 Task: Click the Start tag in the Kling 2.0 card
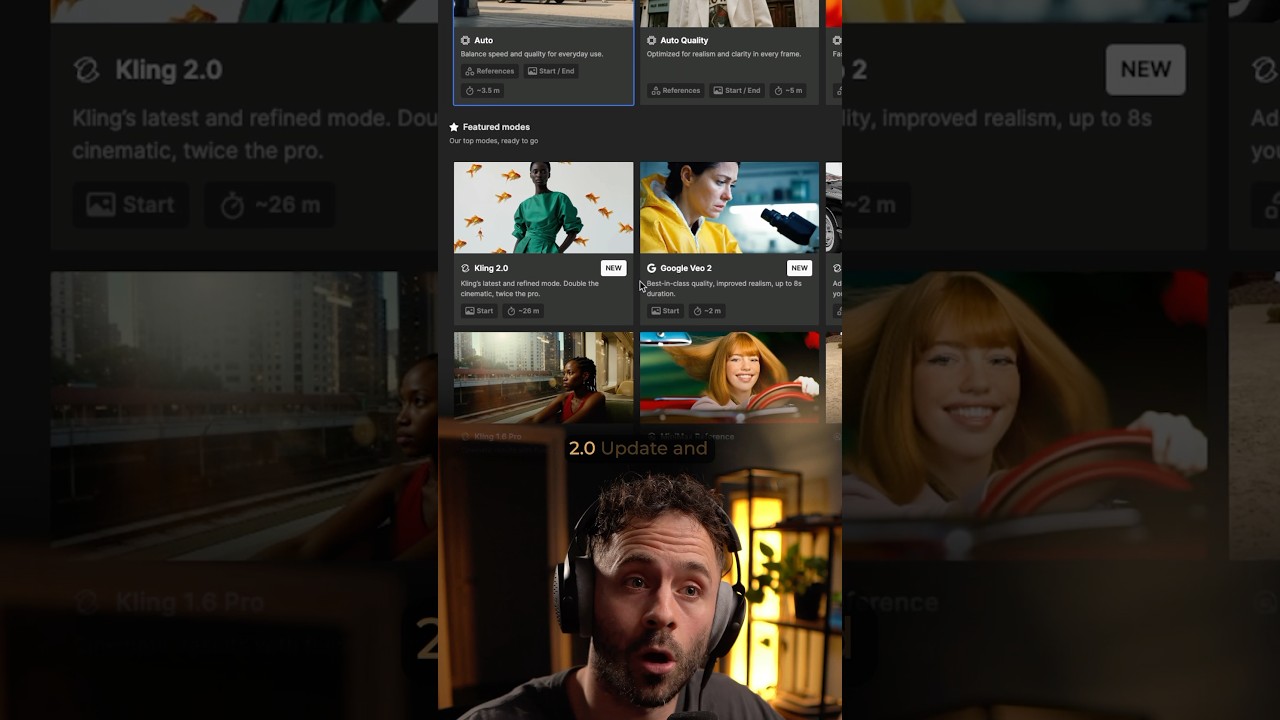(479, 311)
